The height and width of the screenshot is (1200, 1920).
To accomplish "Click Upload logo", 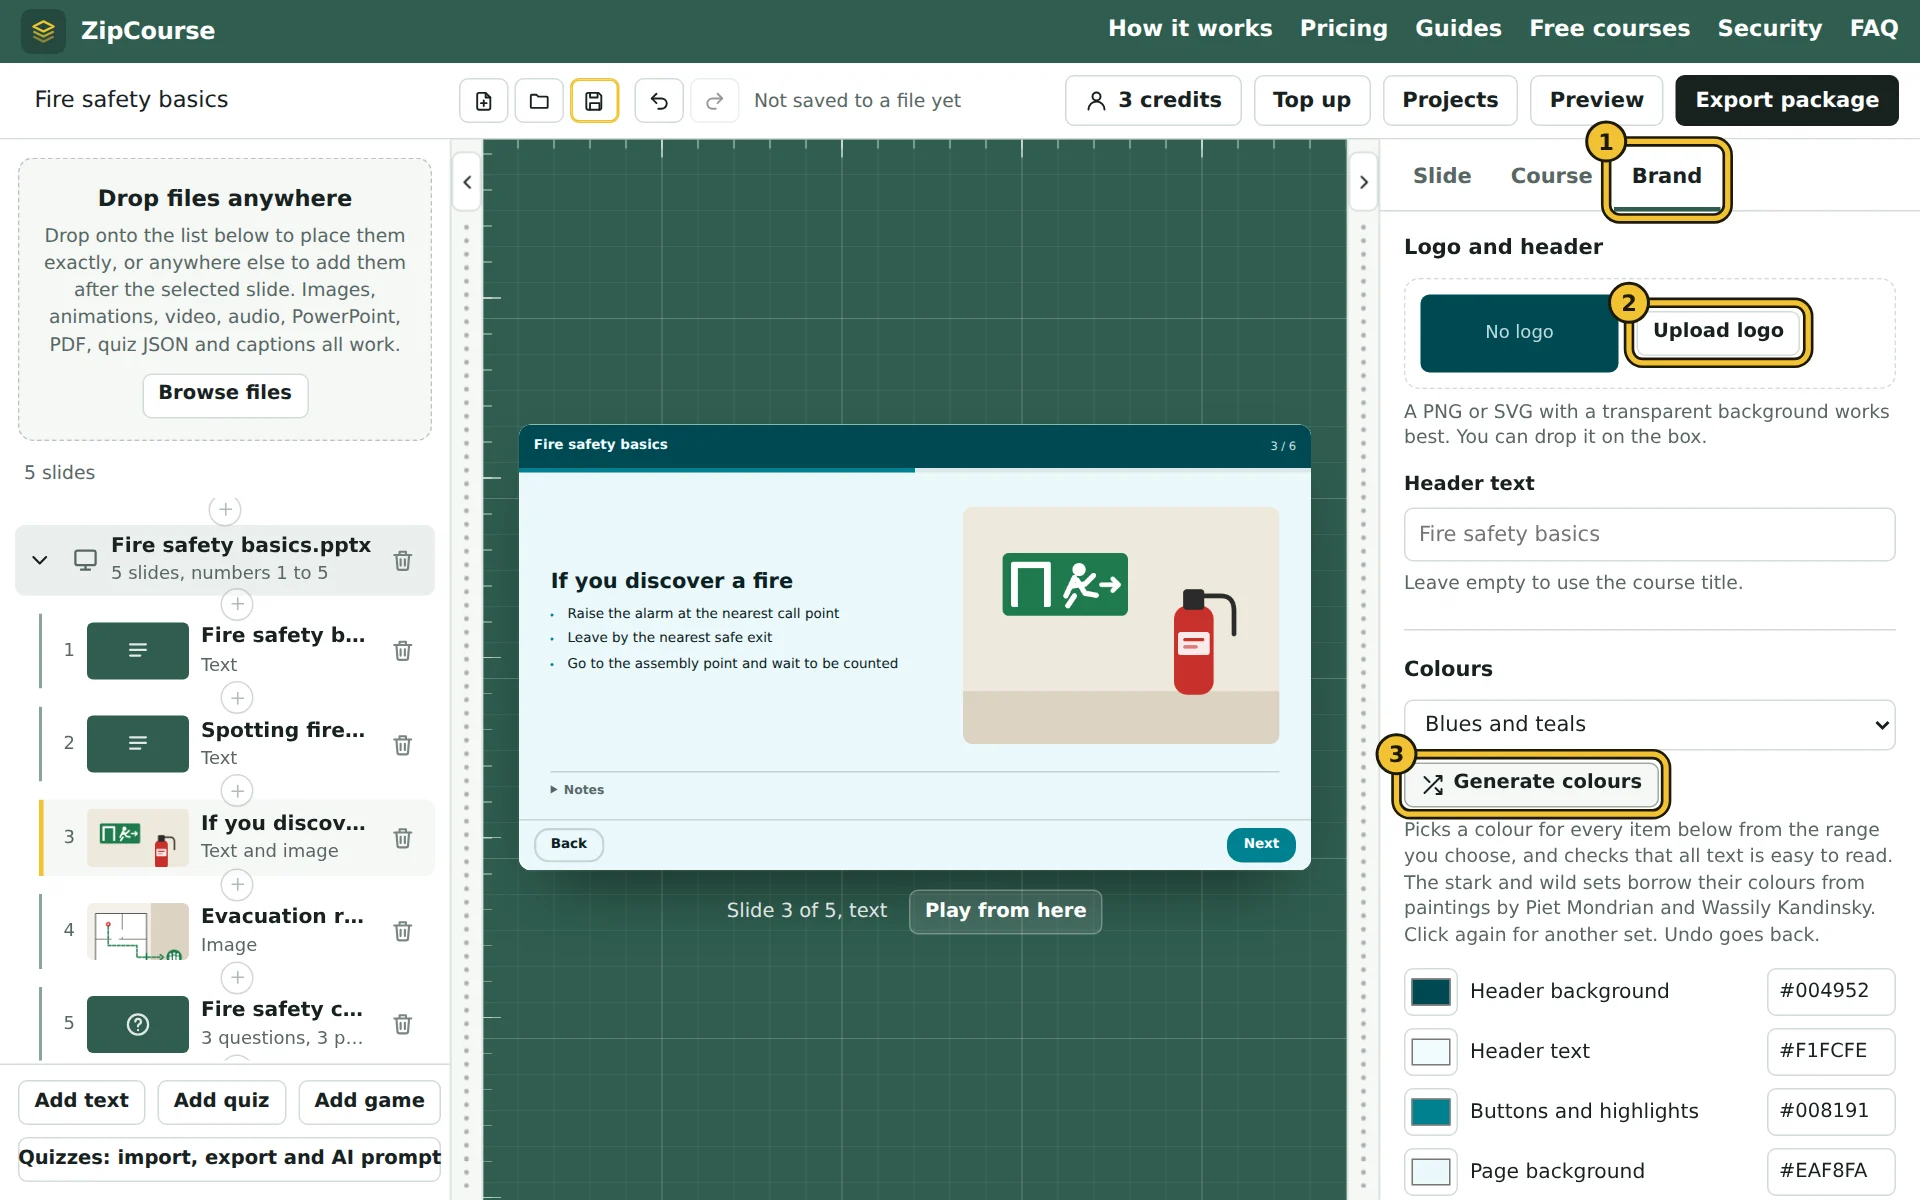I will (x=1718, y=331).
